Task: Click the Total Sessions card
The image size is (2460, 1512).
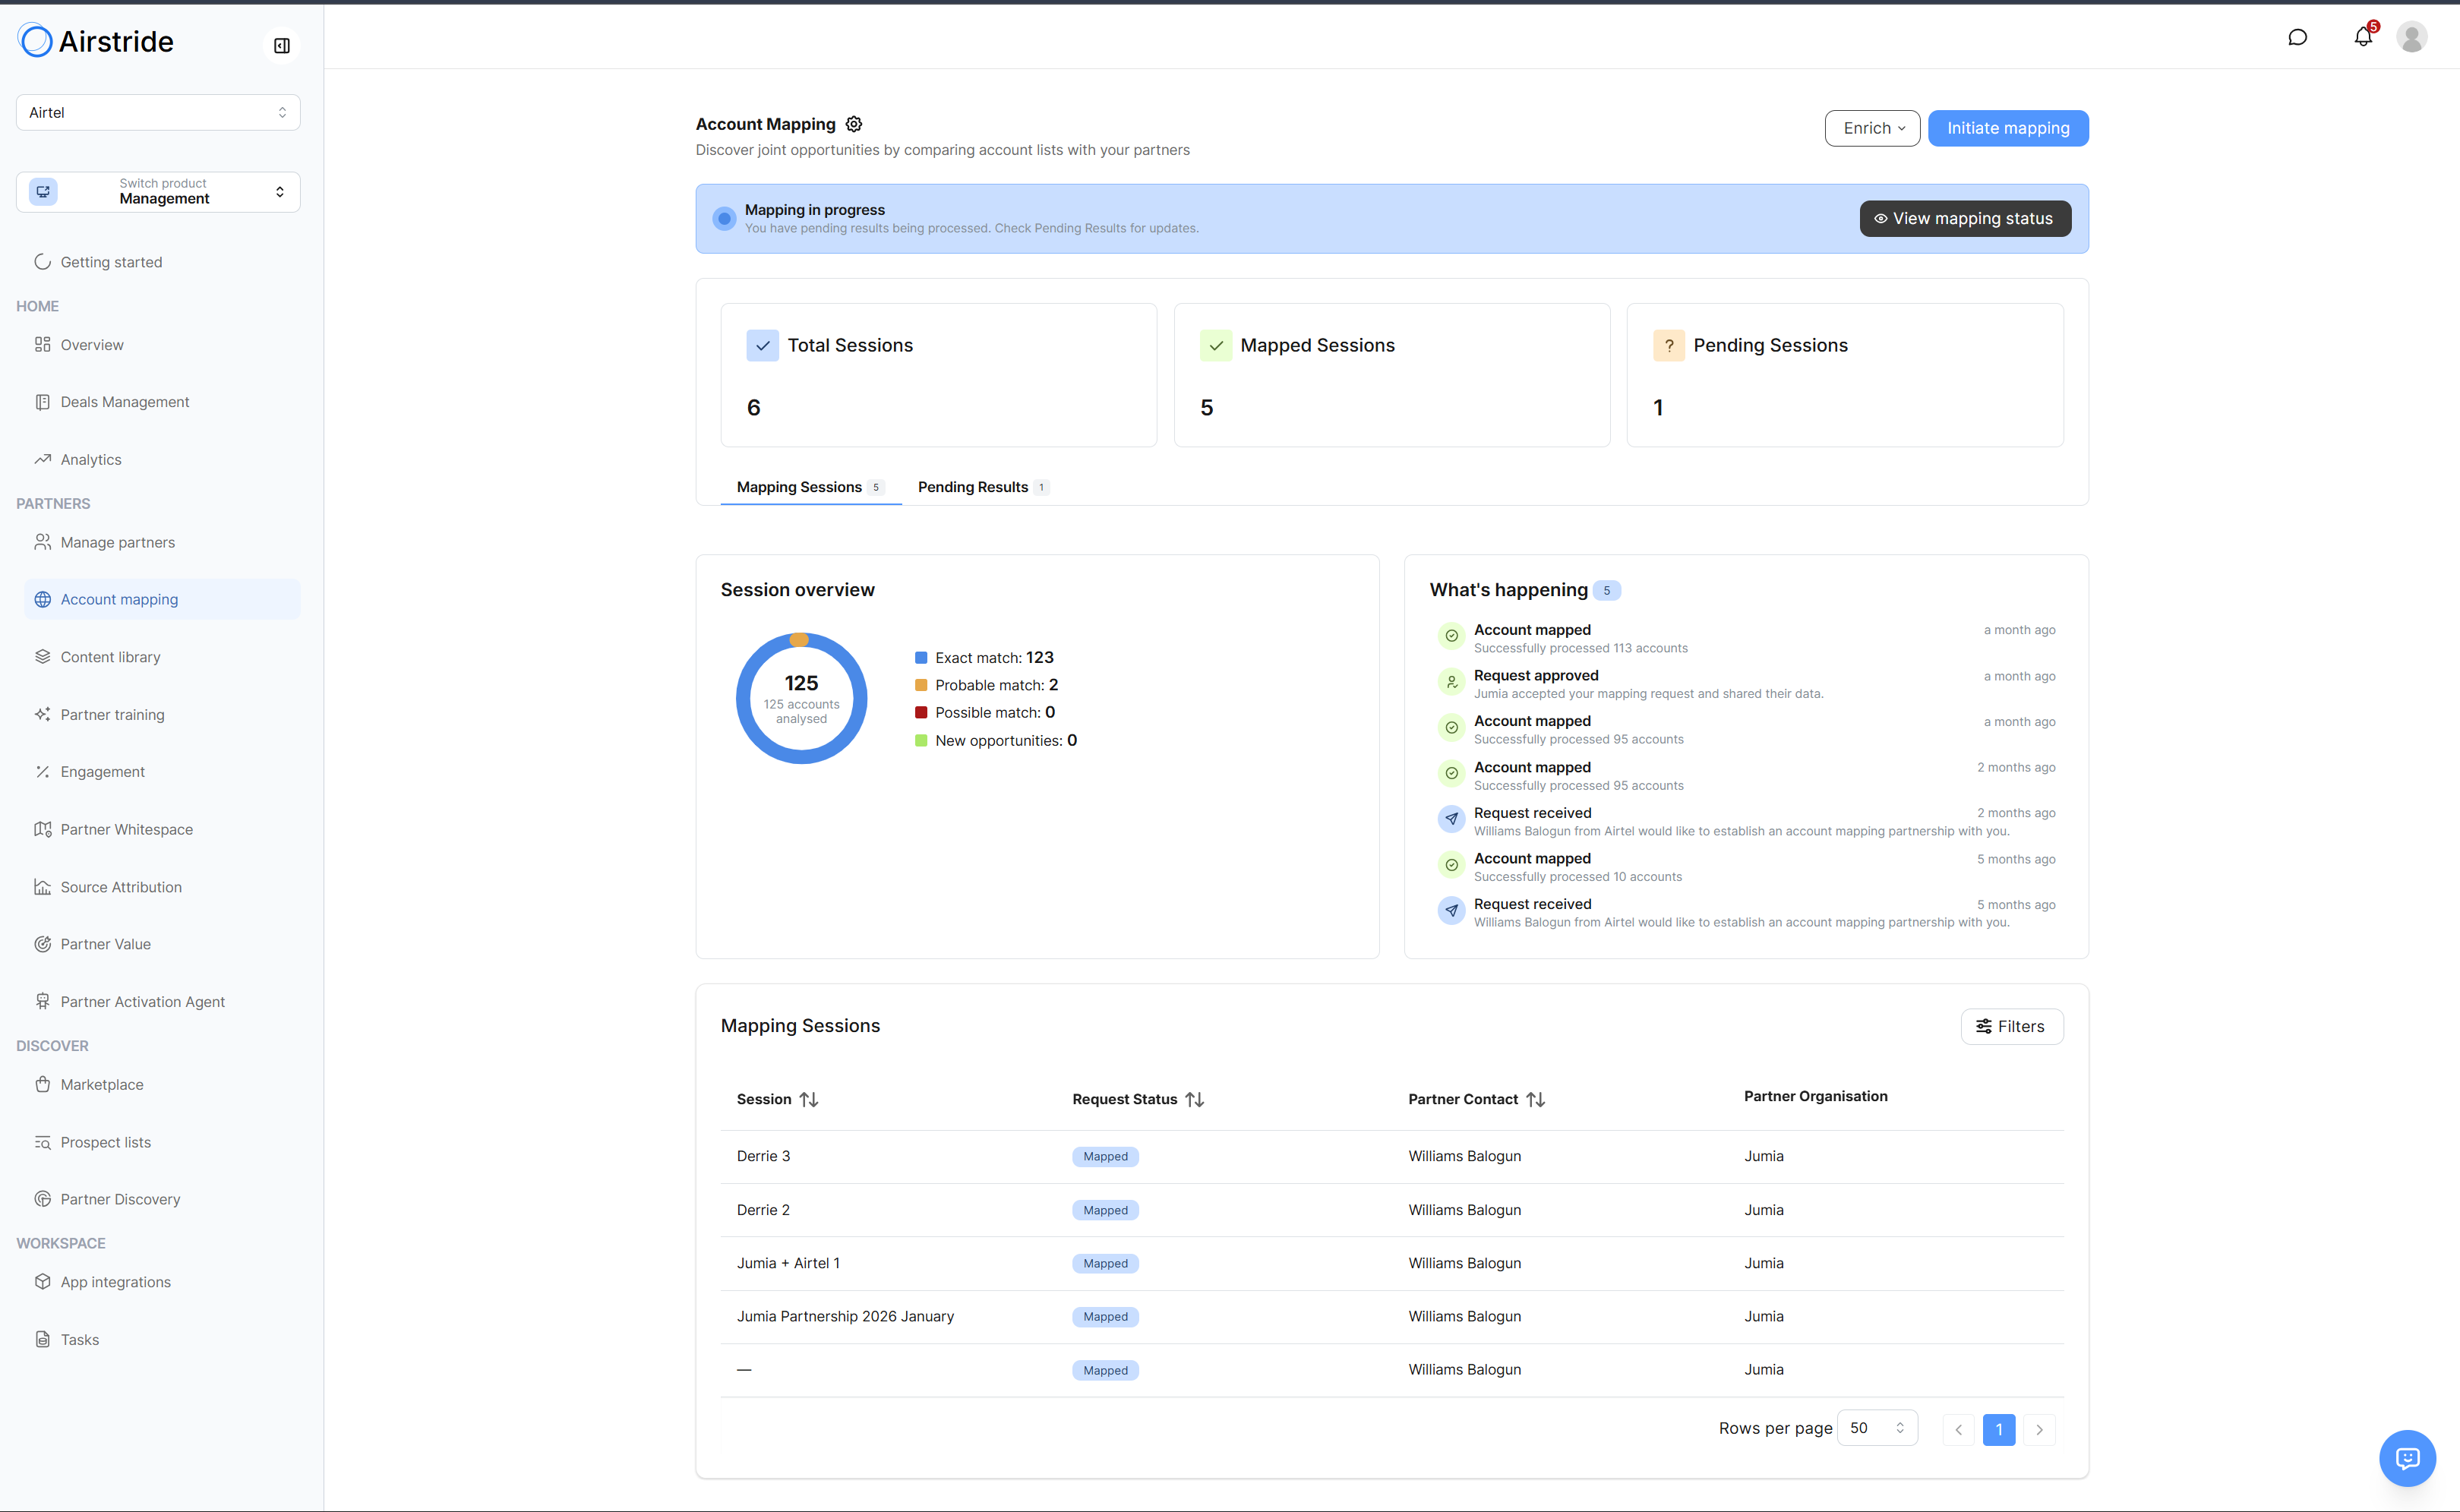Action: (x=938, y=375)
